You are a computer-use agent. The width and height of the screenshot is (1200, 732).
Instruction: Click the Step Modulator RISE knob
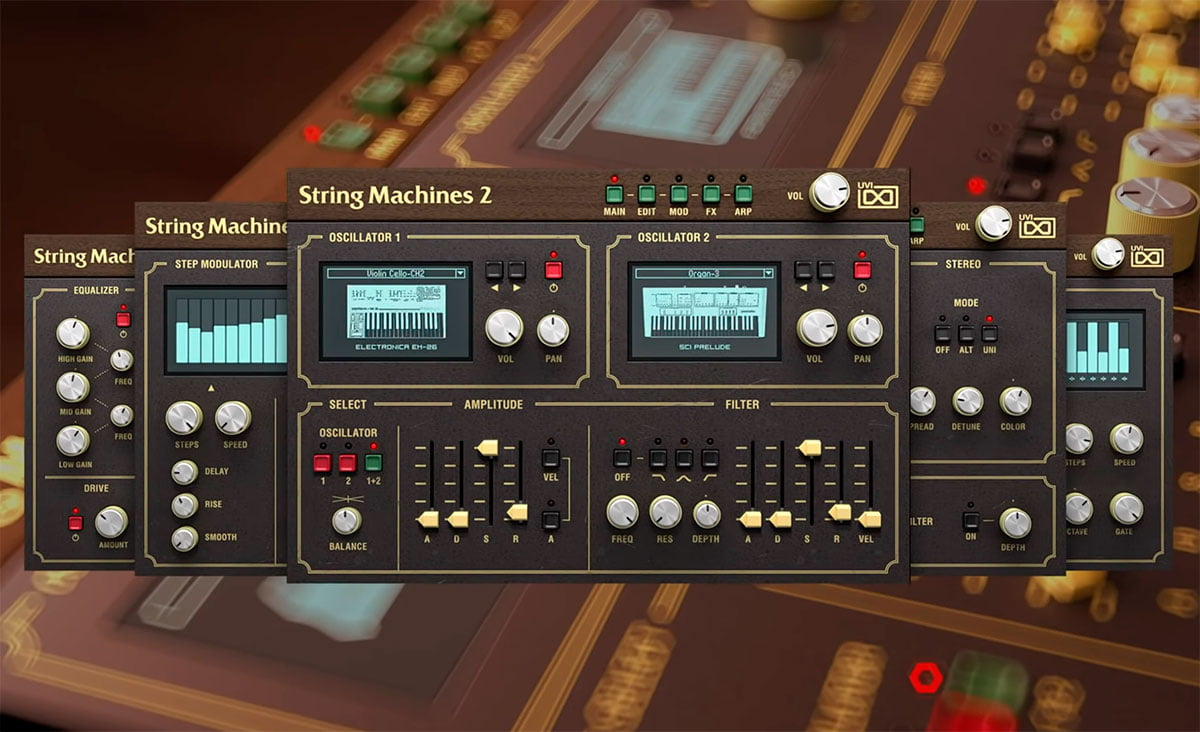184,505
